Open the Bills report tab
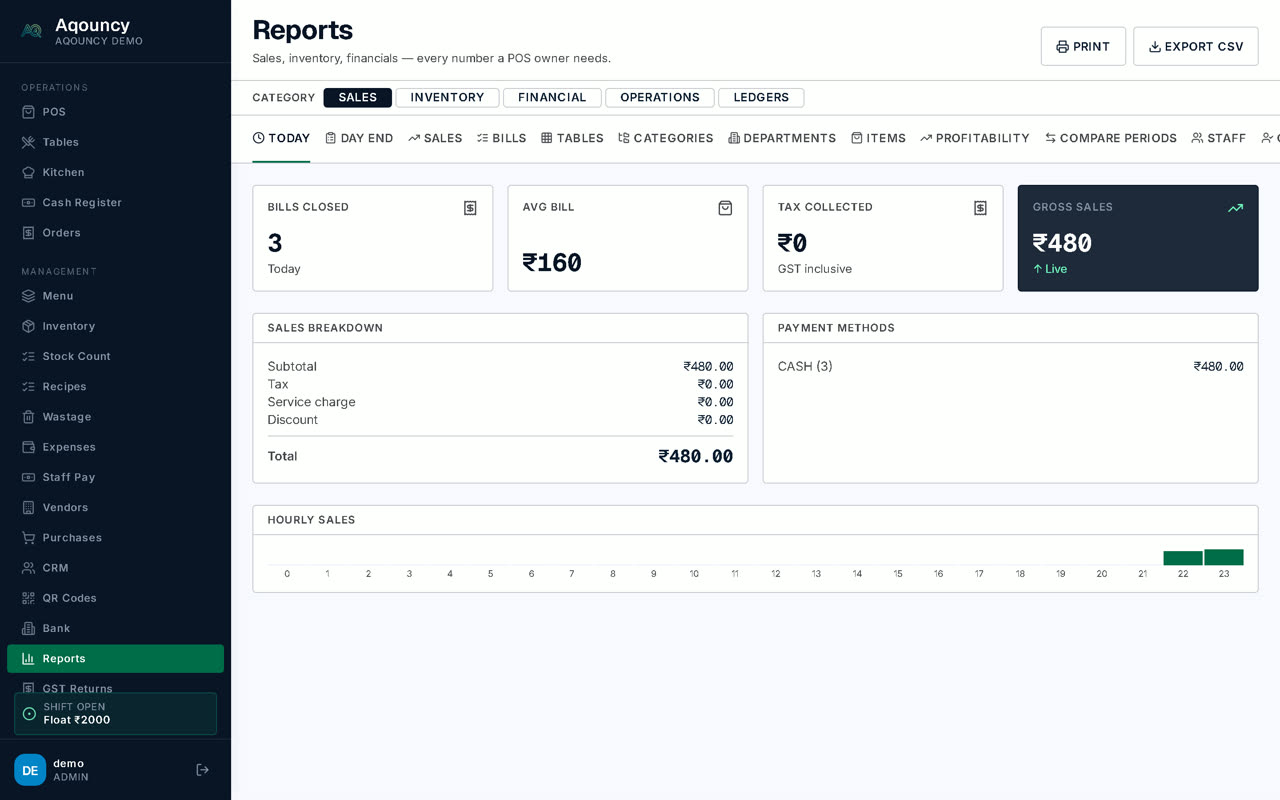This screenshot has height=800, width=1280. [502, 138]
